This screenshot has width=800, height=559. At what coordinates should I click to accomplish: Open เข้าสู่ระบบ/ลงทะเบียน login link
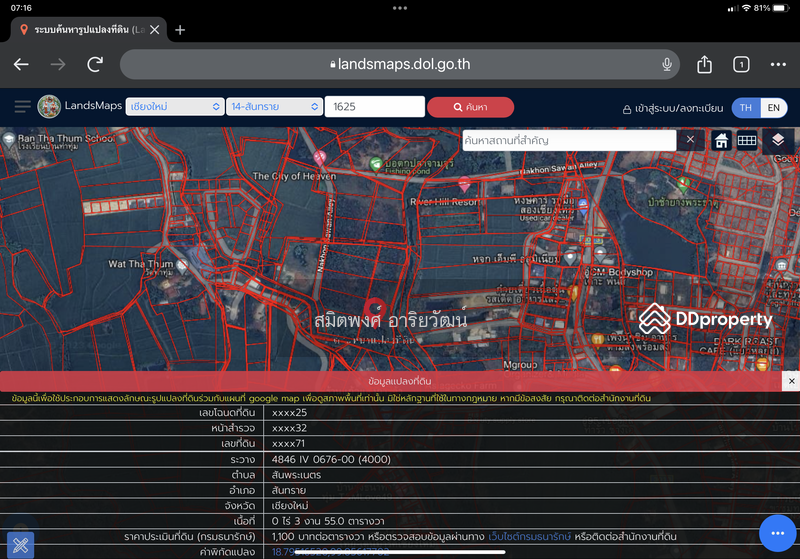(x=673, y=108)
